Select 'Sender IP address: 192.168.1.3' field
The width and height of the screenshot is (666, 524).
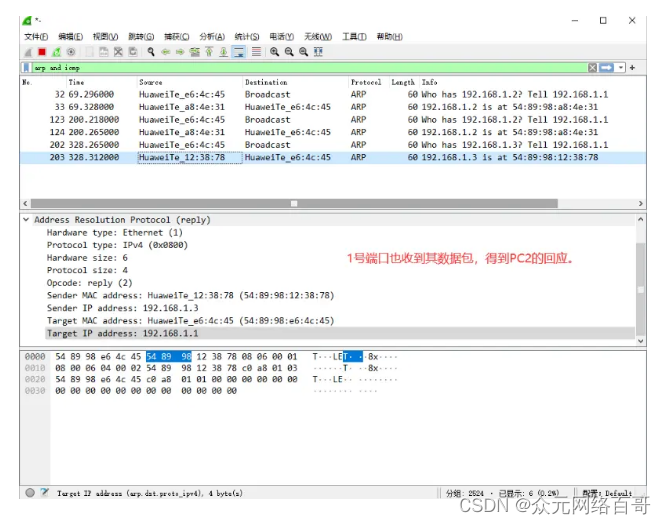point(122,308)
